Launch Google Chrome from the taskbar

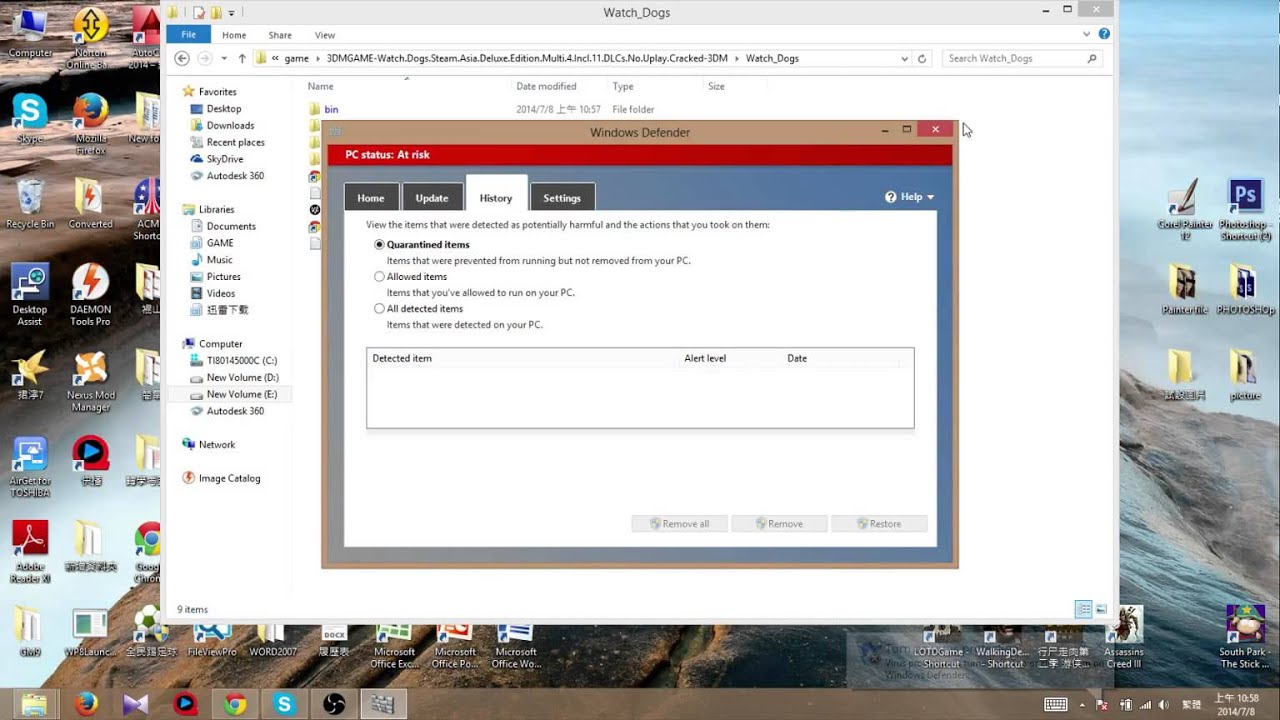pyautogui.click(x=235, y=704)
